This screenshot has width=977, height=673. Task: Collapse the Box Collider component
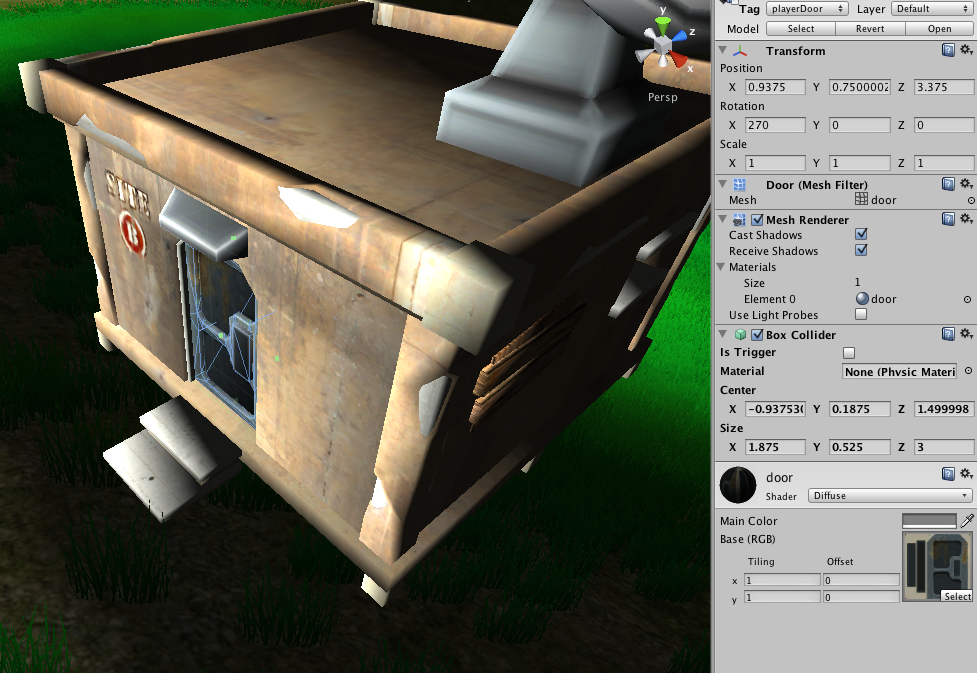[x=722, y=334]
